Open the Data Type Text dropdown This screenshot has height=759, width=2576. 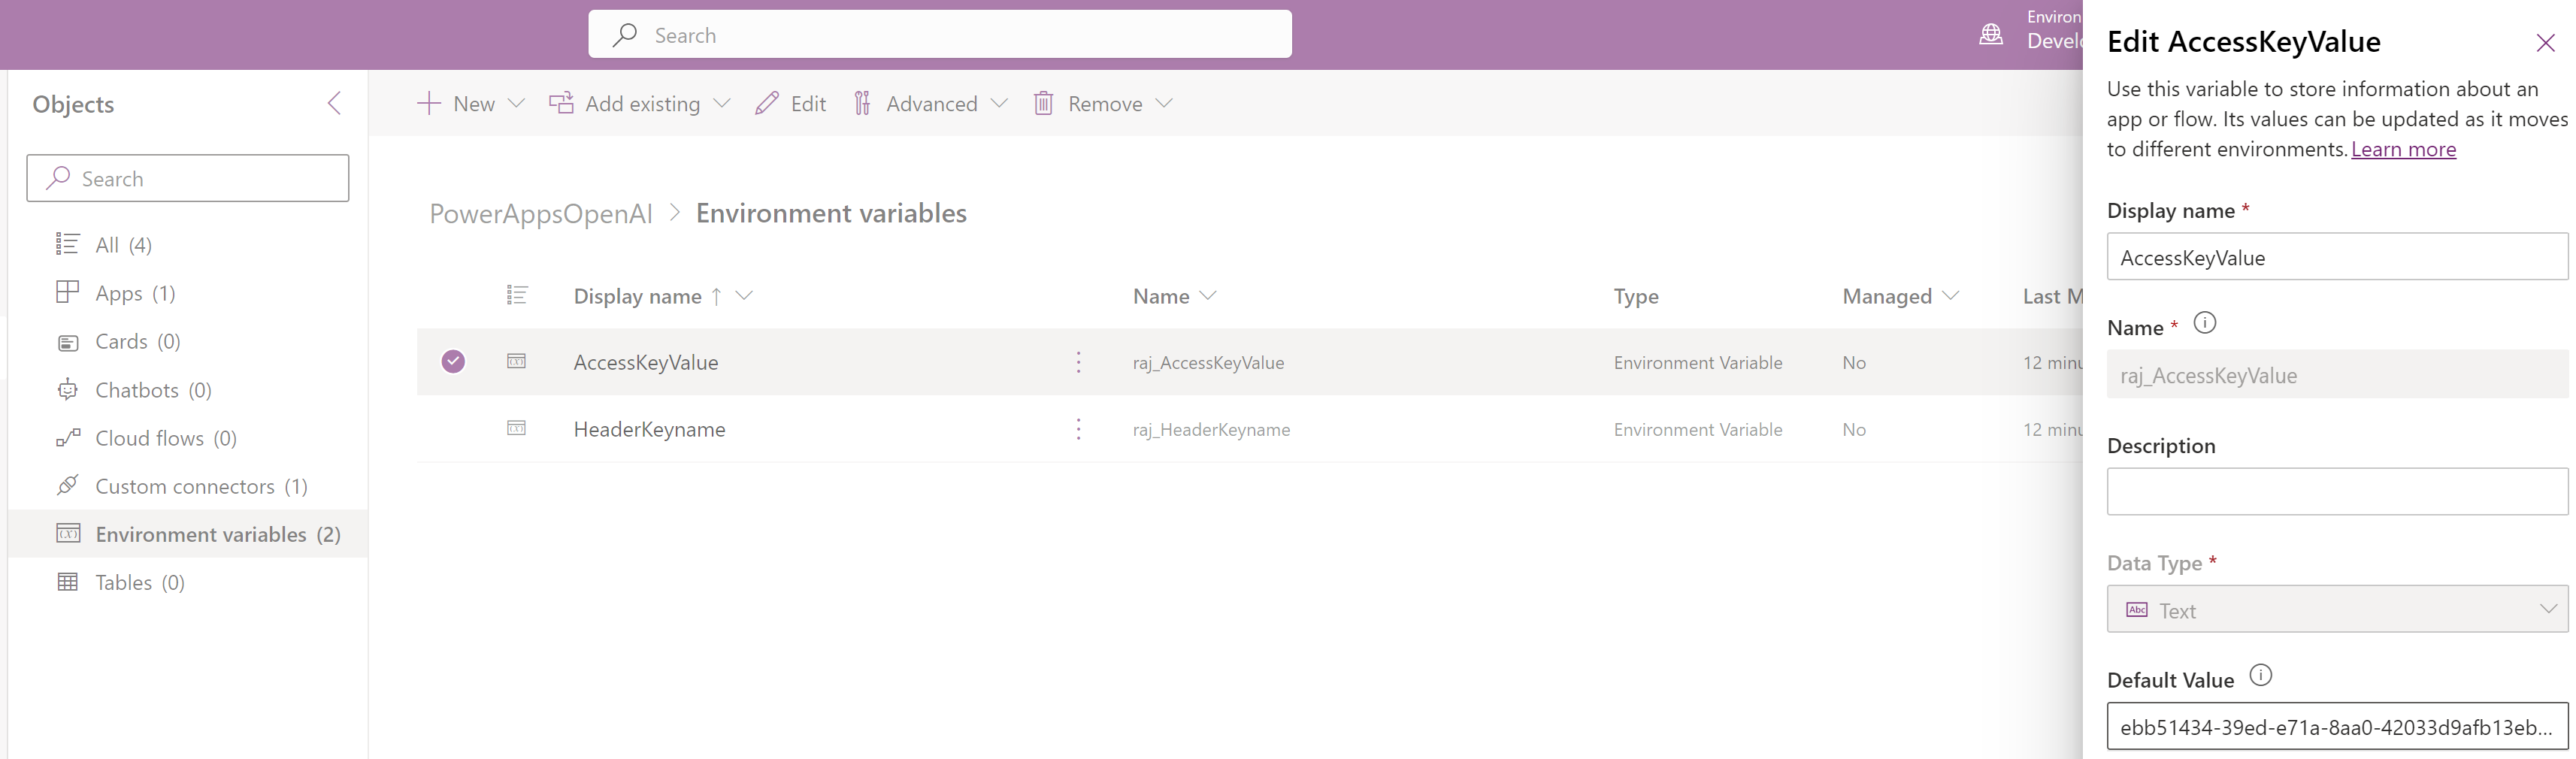2336,610
